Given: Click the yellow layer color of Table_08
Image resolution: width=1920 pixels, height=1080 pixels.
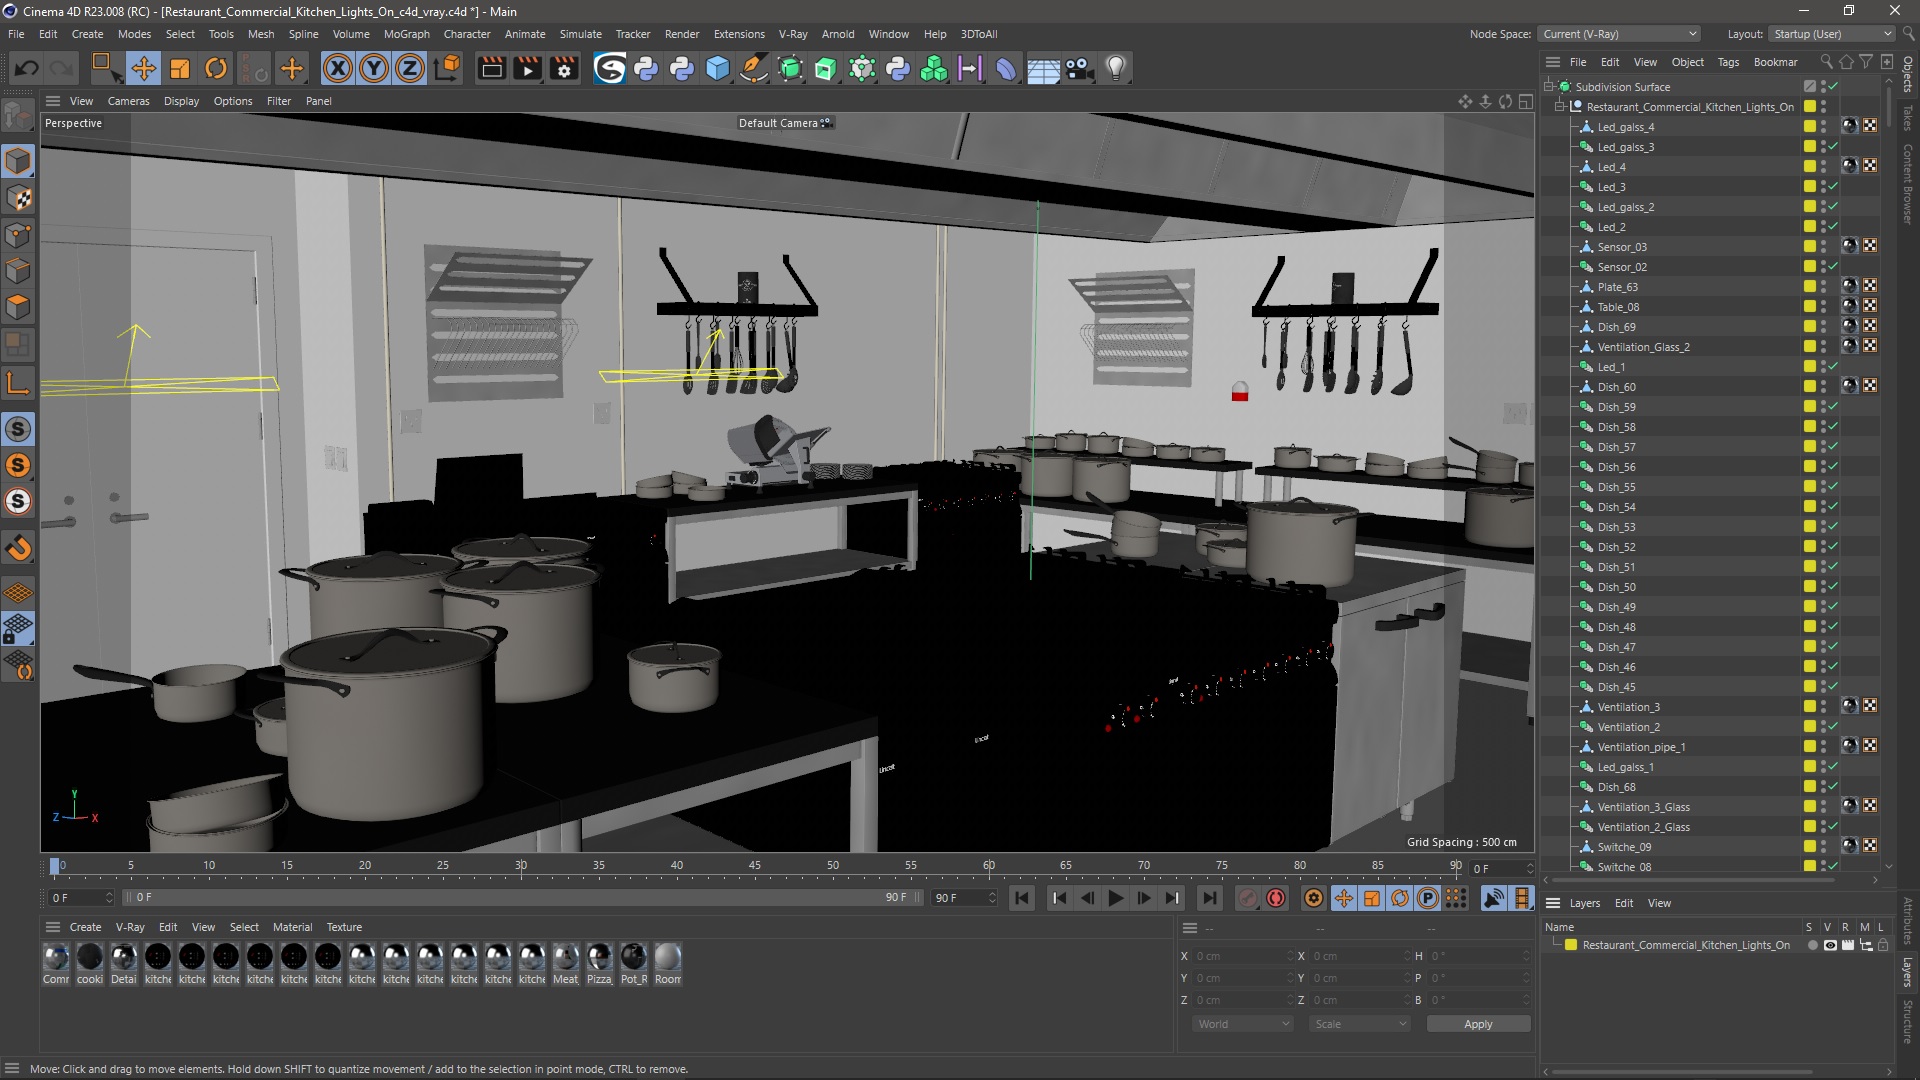Looking at the screenshot, I should 1810,307.
